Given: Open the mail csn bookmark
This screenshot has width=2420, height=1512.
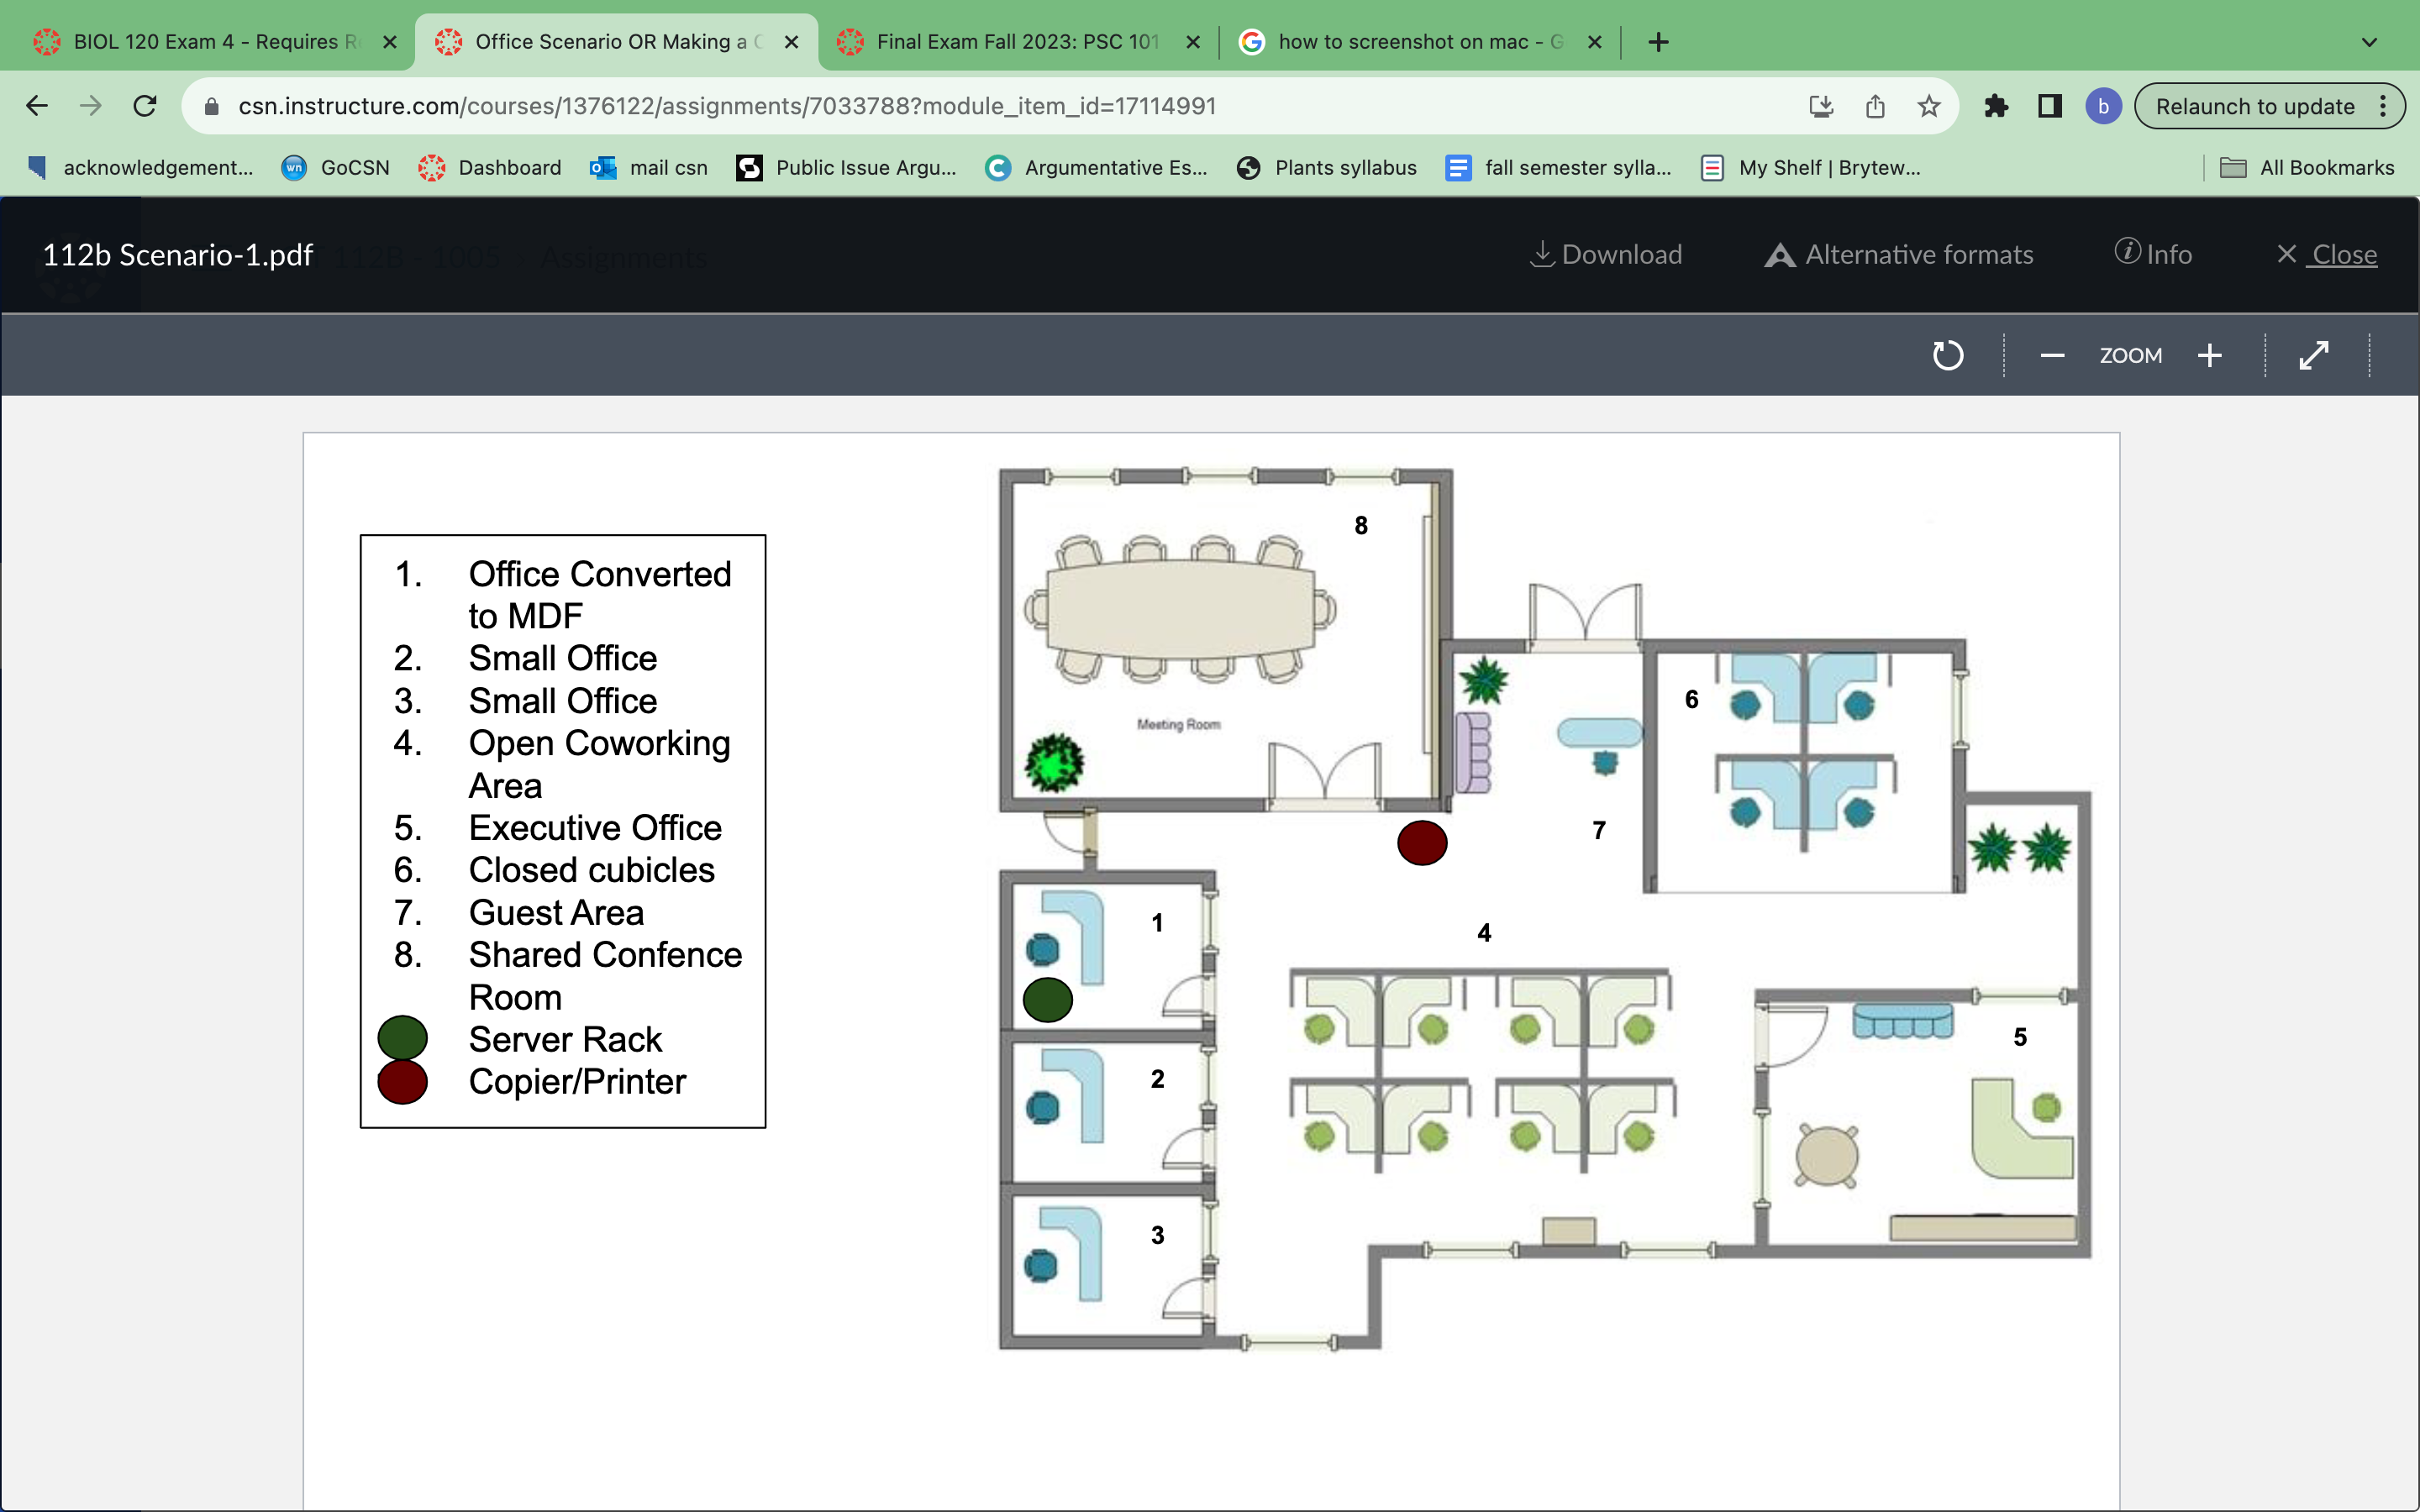Looking at the screenshot, I should (x=649, y=168).
